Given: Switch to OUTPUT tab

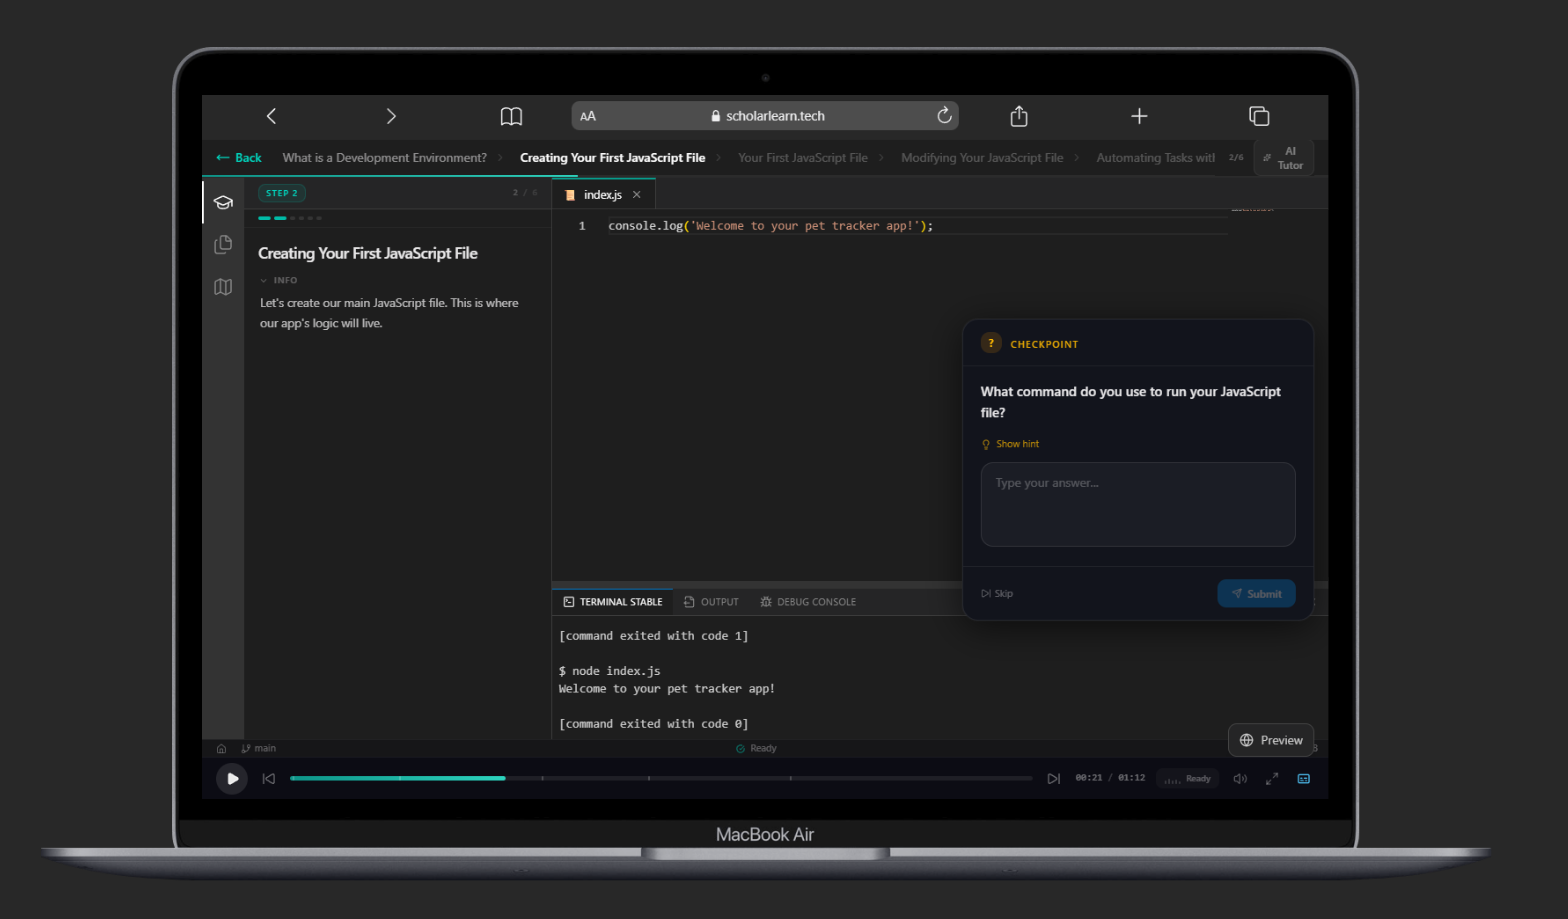Looking at the screenshot, I should (x=711, y=602).
